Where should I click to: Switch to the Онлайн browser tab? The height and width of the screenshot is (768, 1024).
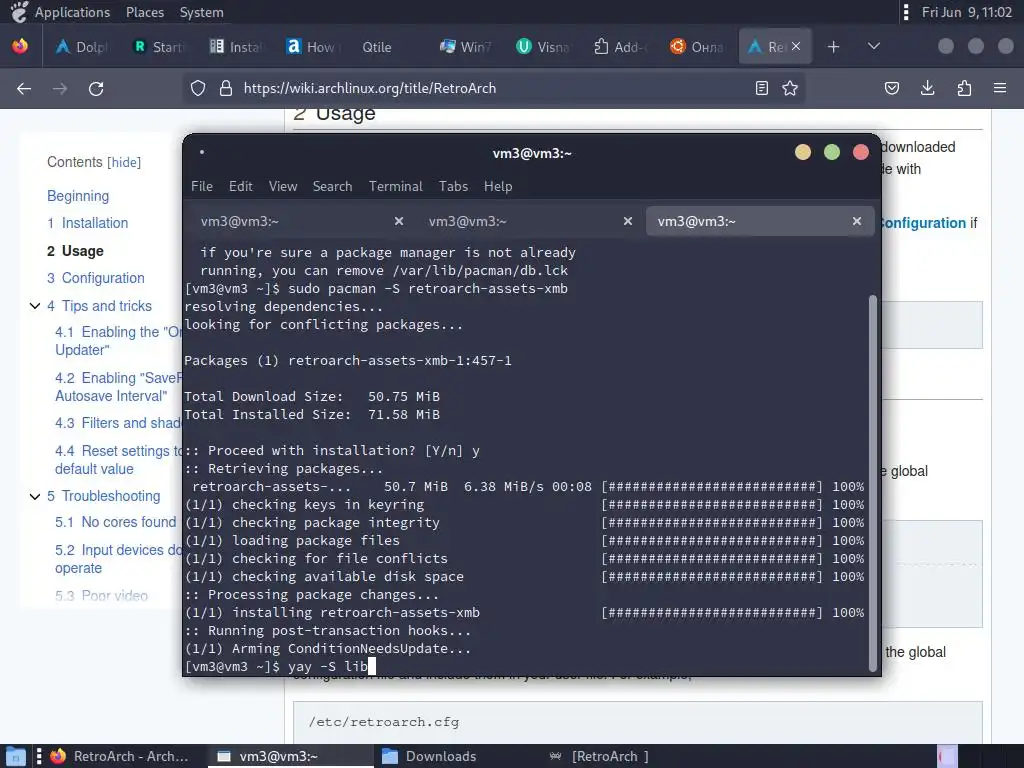coord(696,46)
